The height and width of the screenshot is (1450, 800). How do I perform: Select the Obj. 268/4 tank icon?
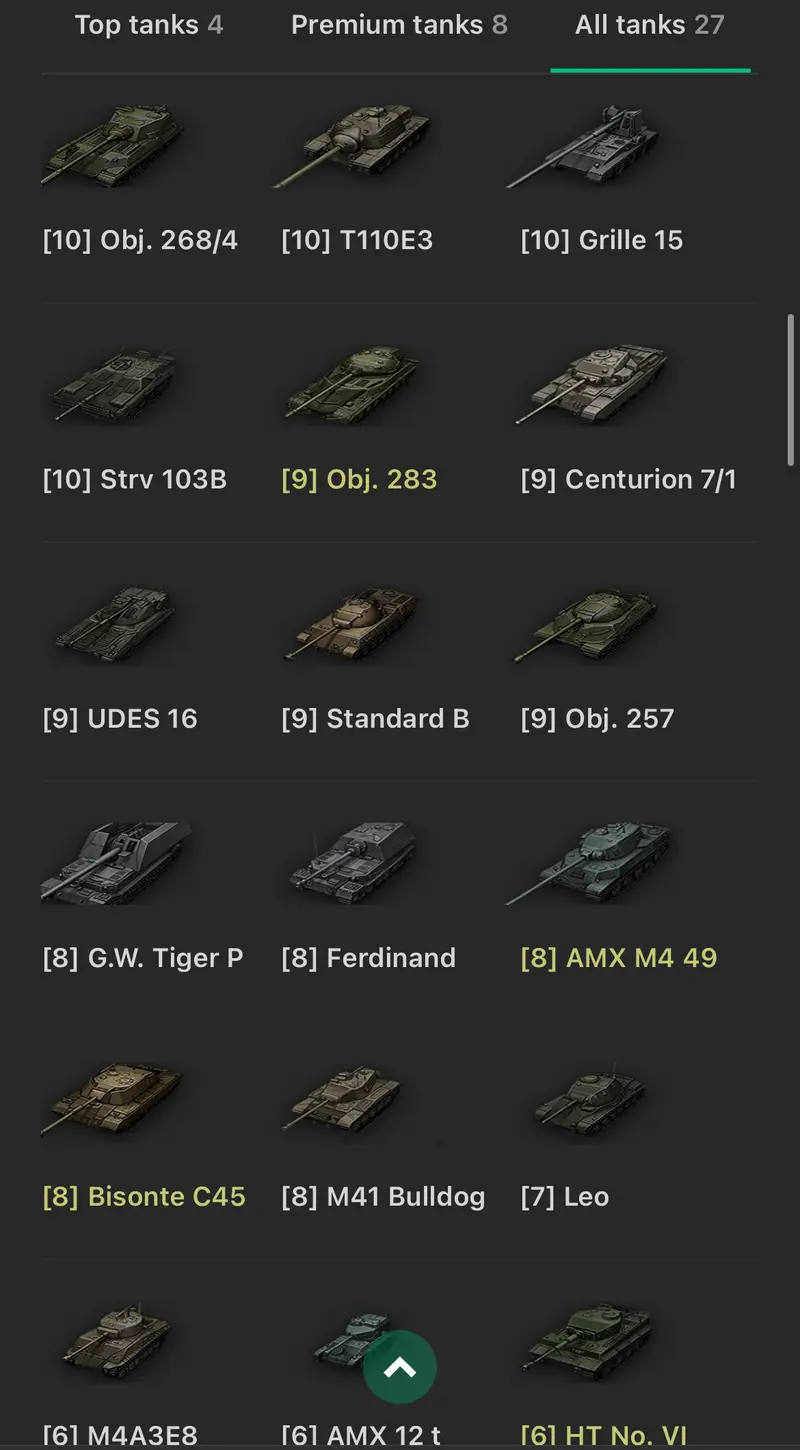112,147
